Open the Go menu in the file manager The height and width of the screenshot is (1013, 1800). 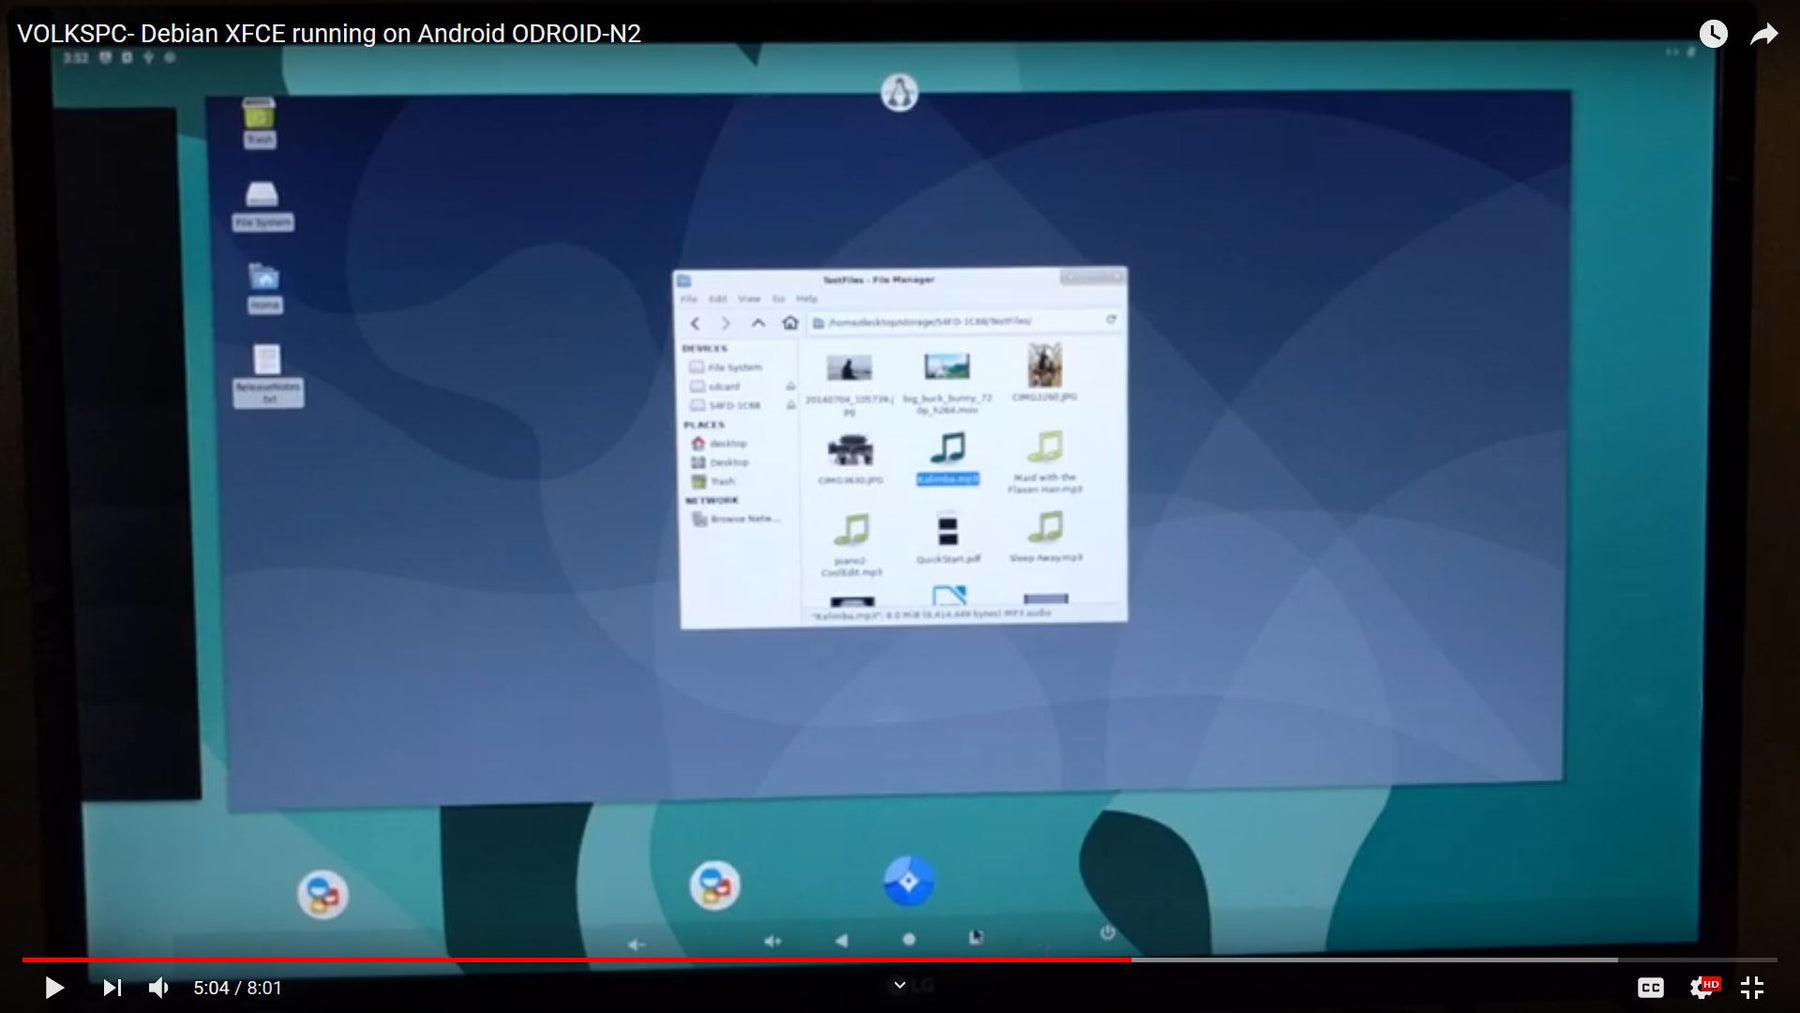click(778, 299)
